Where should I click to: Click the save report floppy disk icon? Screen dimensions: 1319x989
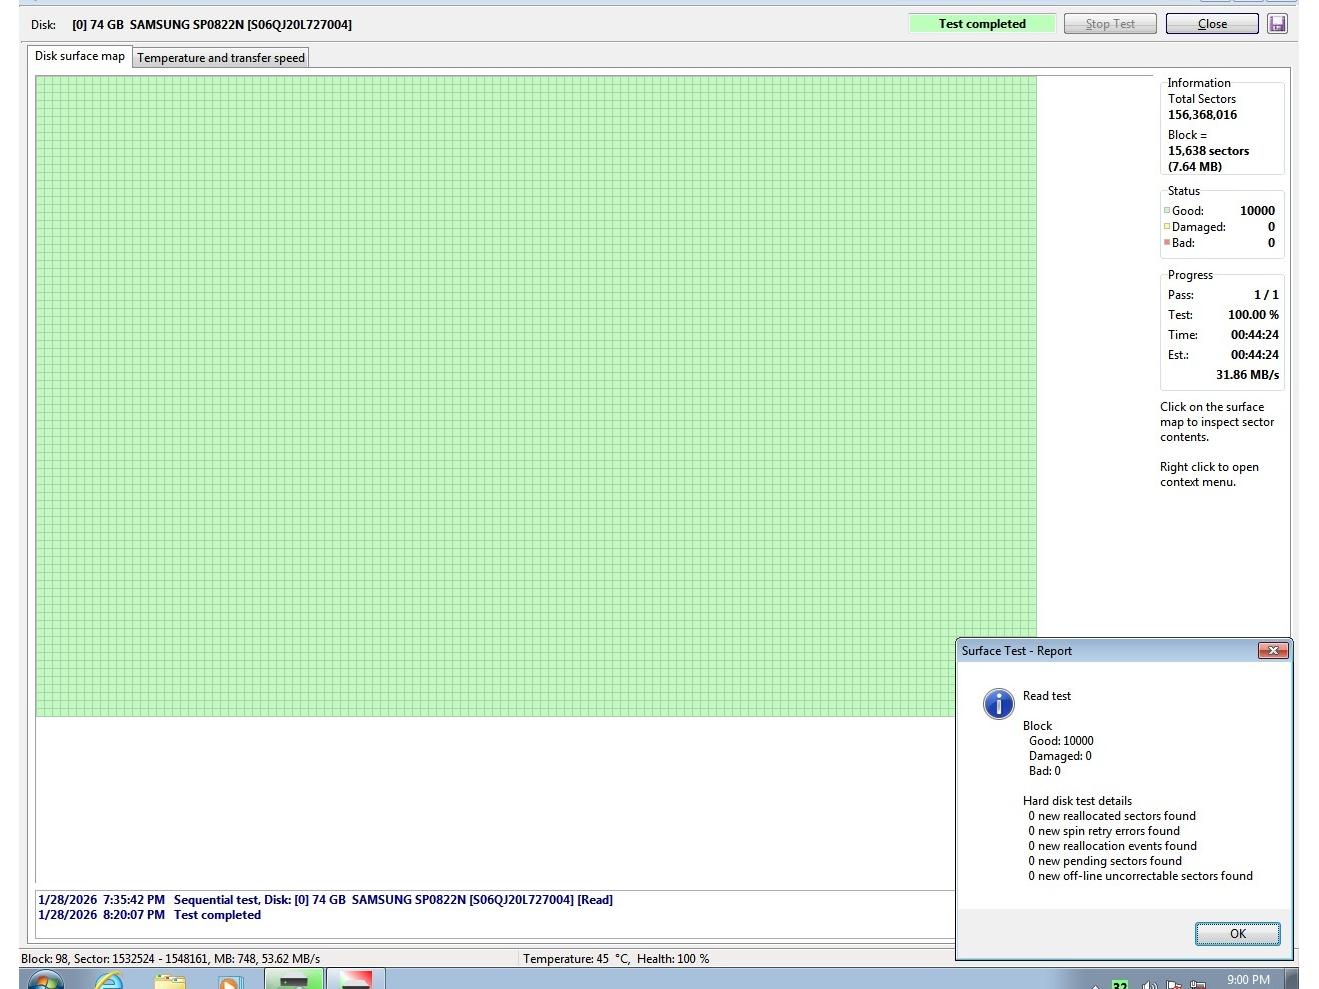(x=1277, y=24)
